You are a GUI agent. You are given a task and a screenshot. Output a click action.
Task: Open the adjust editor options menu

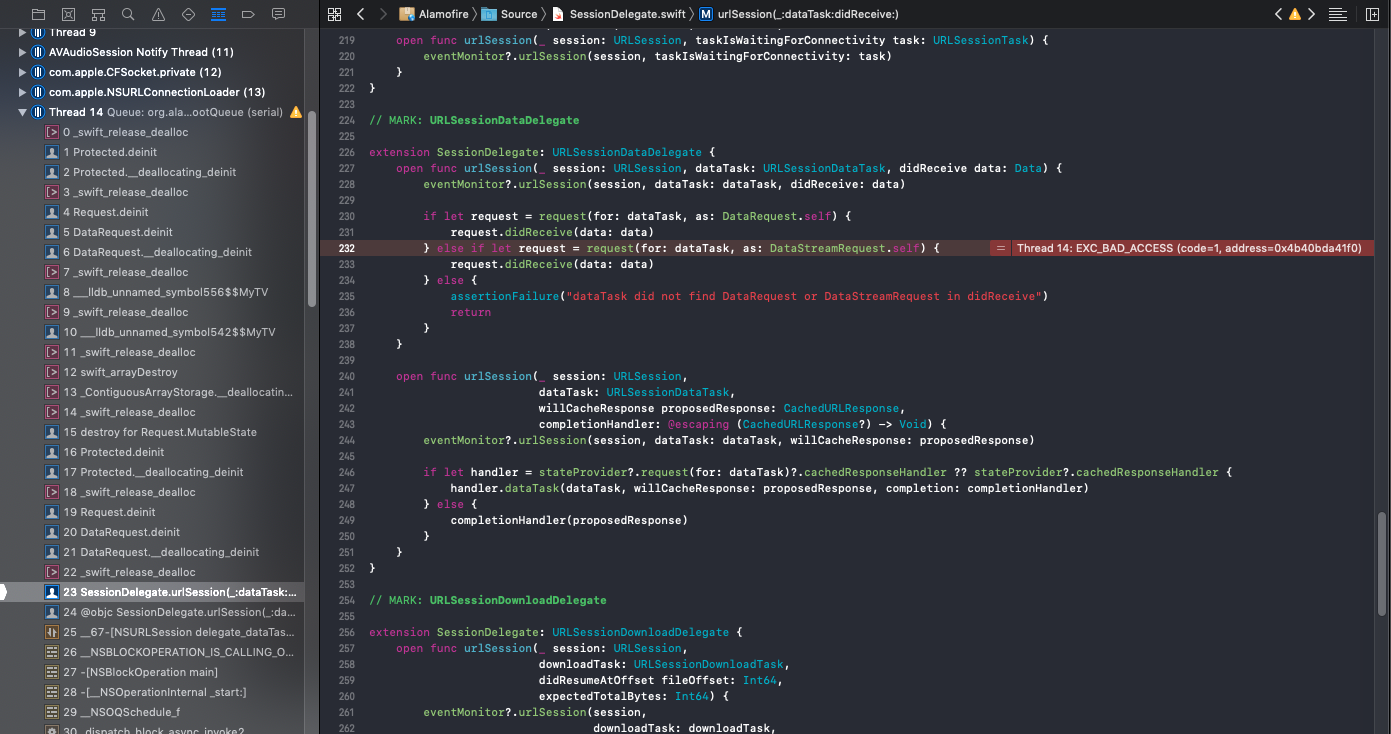coord(1337,15)
